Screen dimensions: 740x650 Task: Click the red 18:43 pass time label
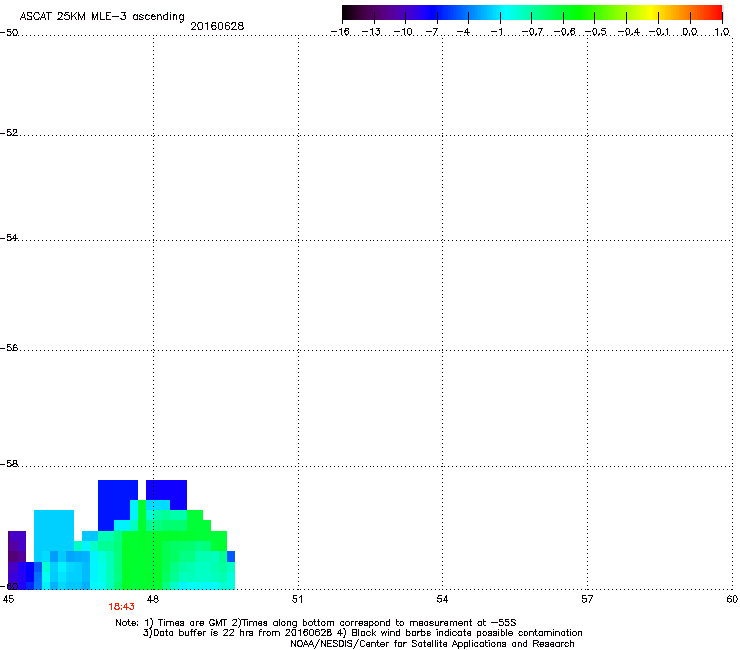(121, 607)
